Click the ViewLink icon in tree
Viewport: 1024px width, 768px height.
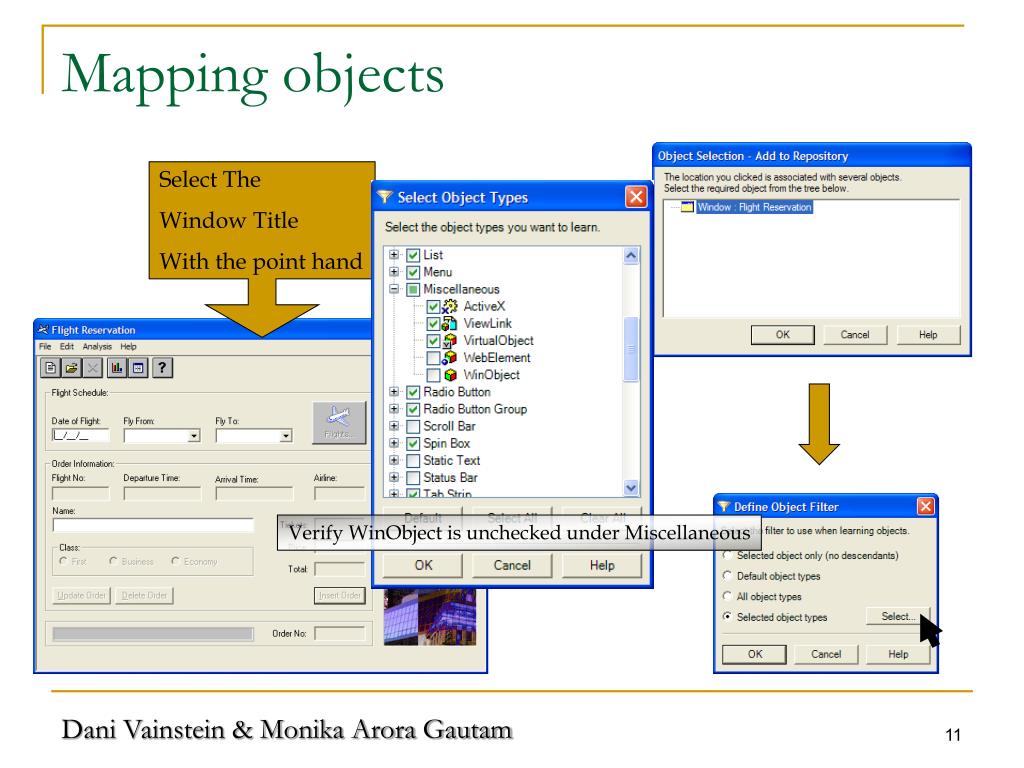(x=450, y=323)
